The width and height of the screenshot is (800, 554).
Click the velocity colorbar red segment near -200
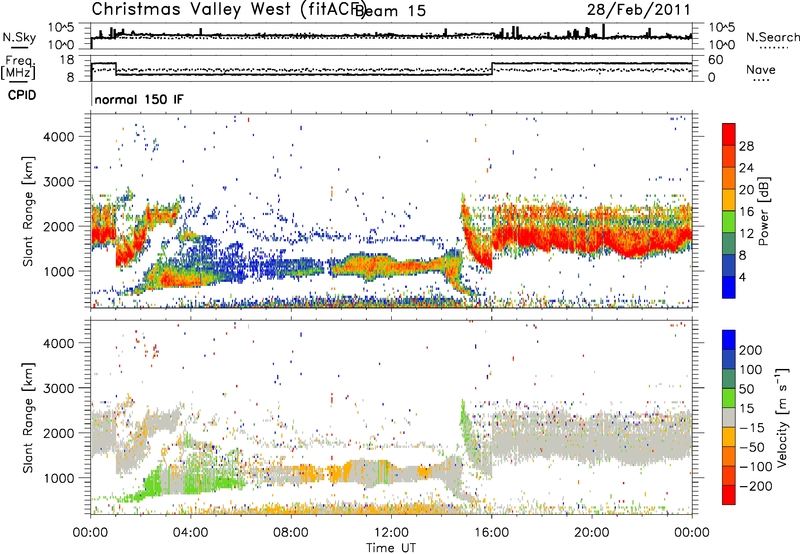point(729,495)
